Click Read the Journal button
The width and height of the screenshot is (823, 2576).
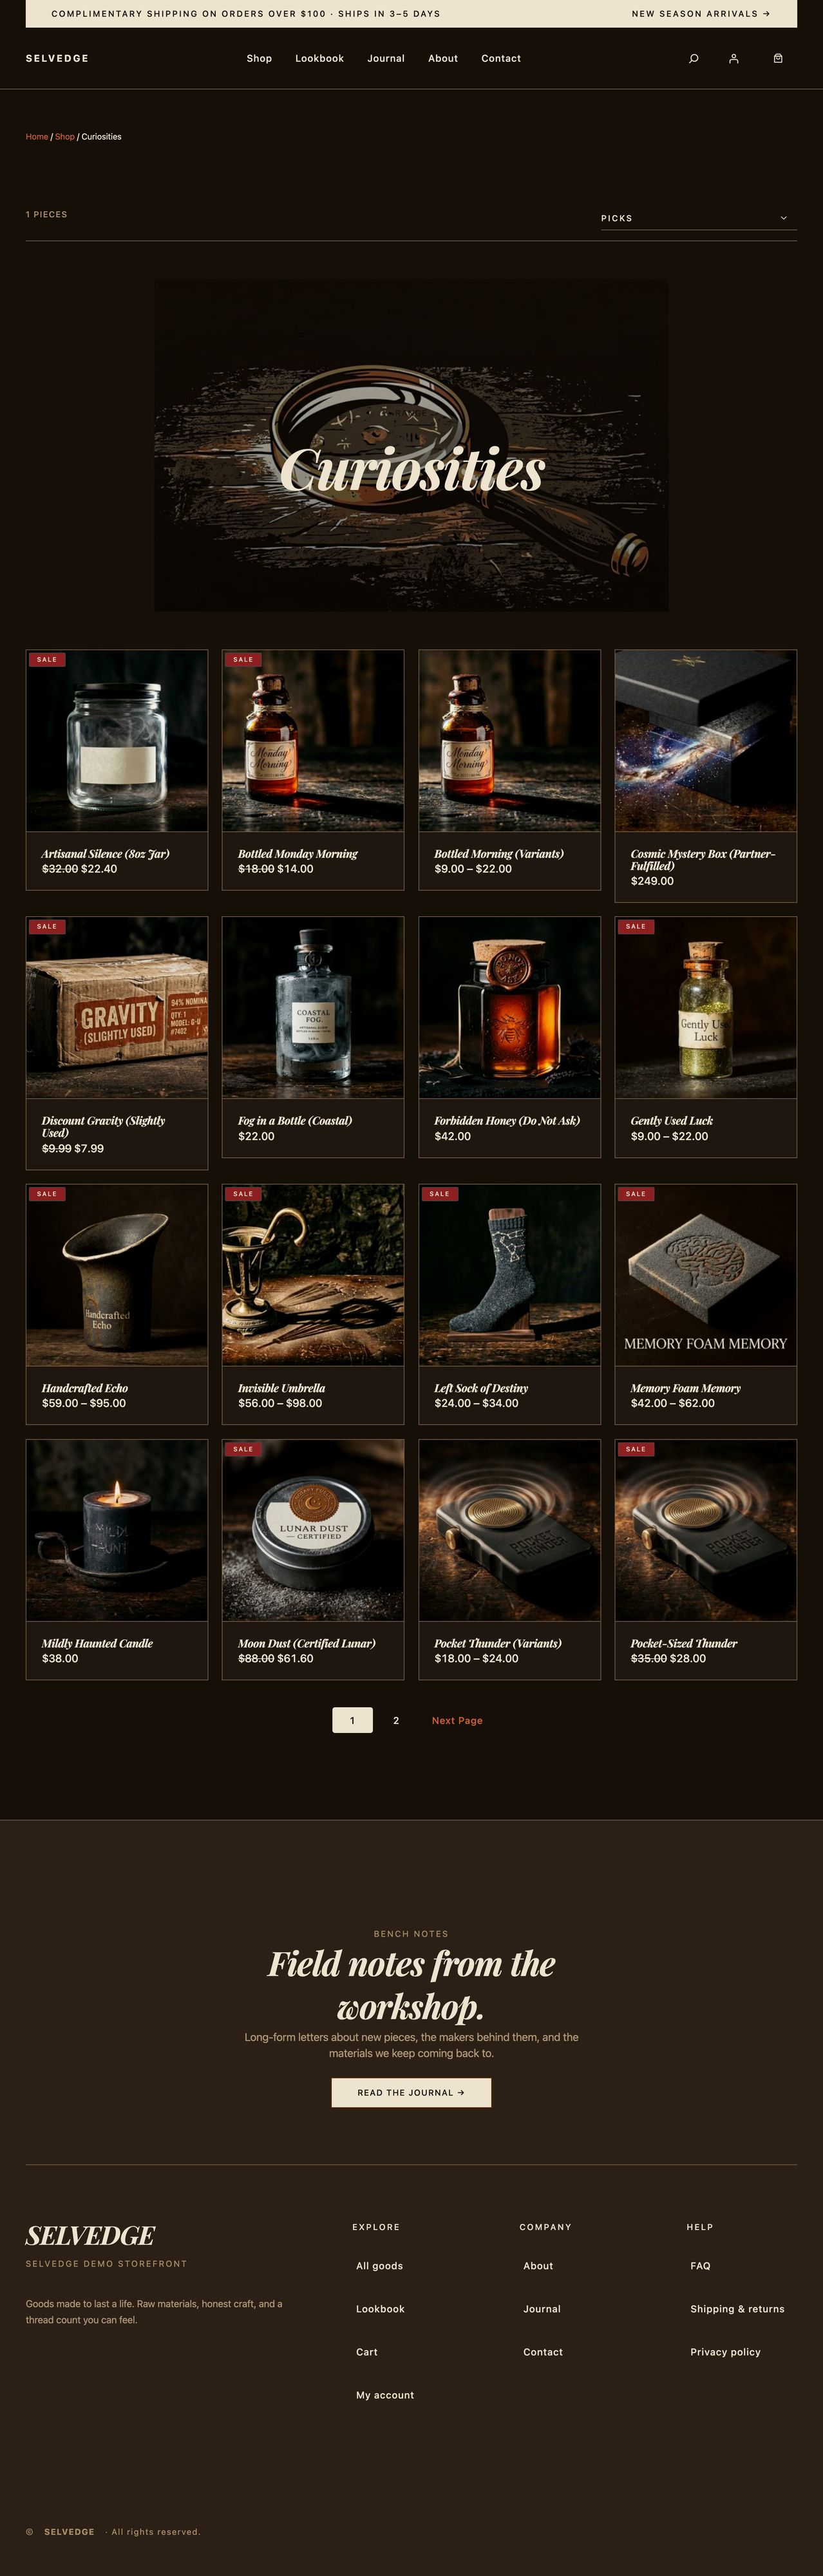pyautogui.click(x=411, y=2092)
